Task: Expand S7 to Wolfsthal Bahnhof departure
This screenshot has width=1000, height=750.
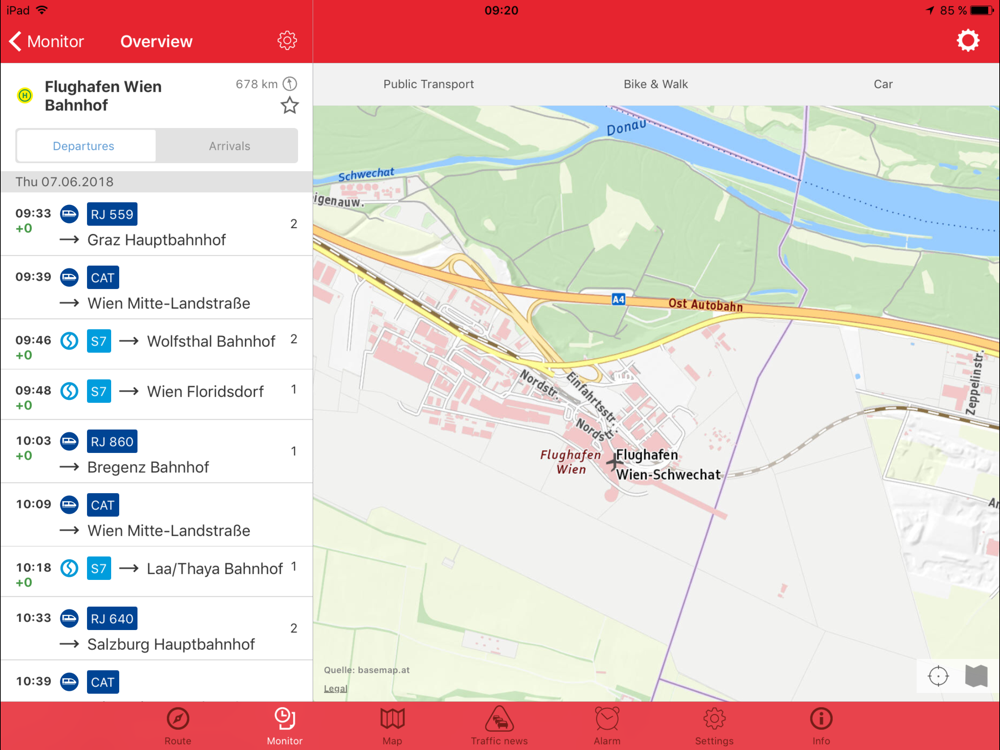Action: pyautogui.click(x=156, y=344)
